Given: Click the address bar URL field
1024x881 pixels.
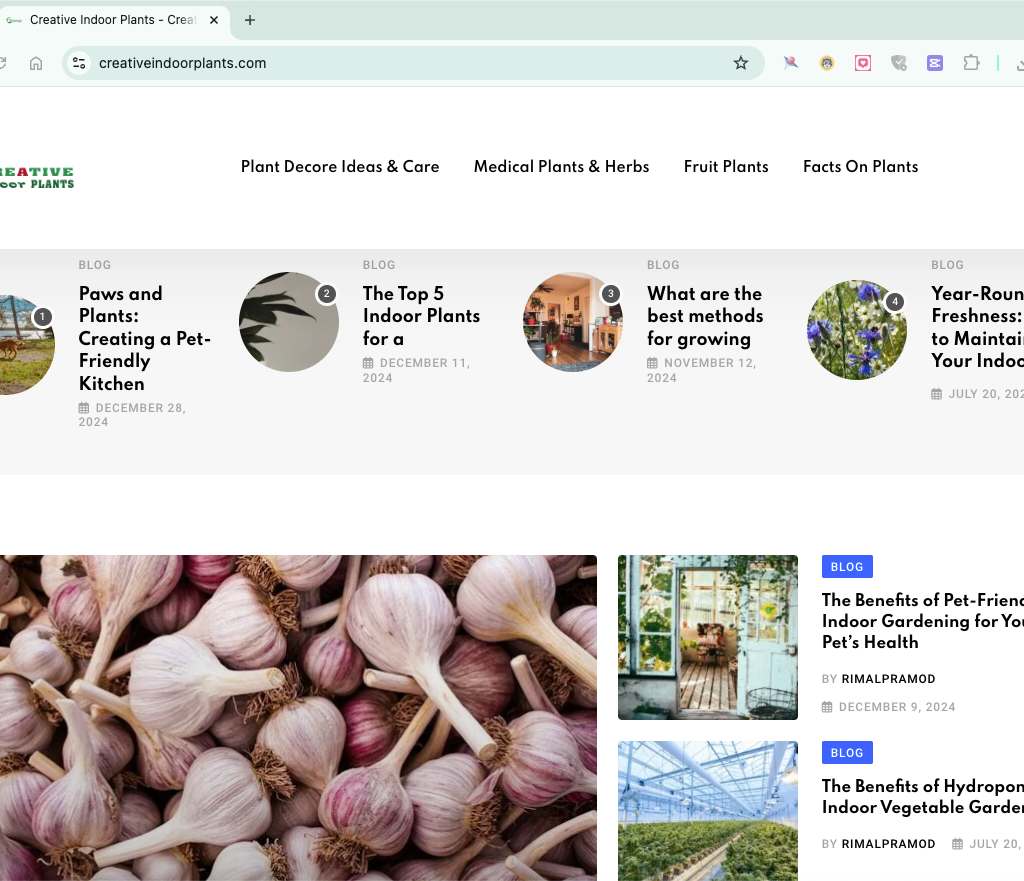Looking at the screenshot, I should (x=400, y=63).
